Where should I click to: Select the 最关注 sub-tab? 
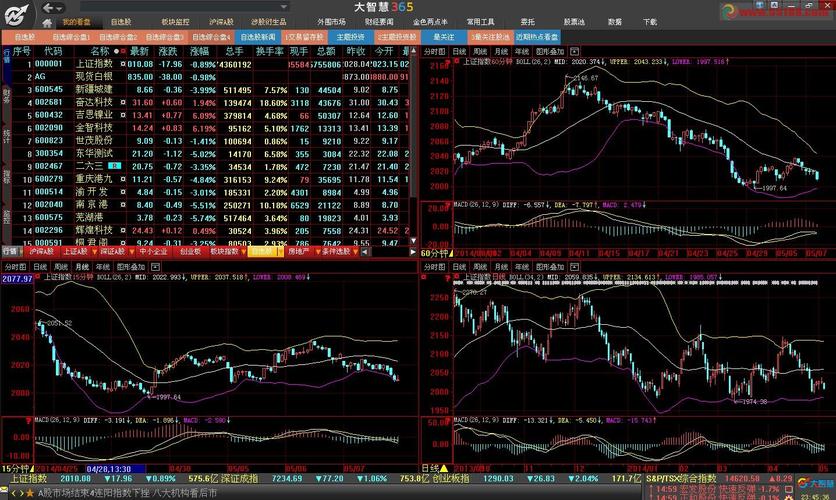point(444,37)
